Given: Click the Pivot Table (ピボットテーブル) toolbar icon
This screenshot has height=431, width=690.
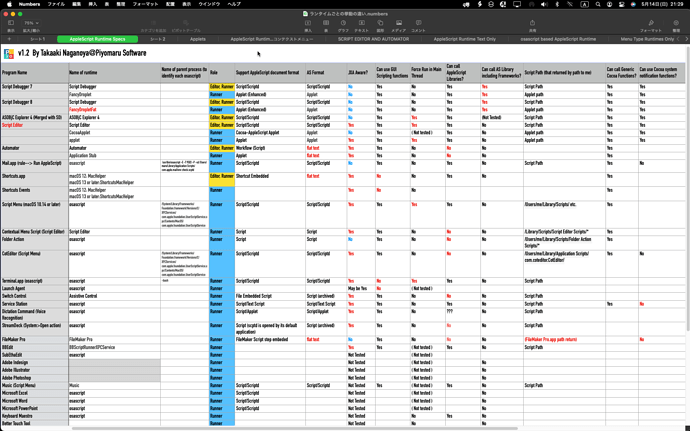Looking at the screenshot, I should coord(186,23).
